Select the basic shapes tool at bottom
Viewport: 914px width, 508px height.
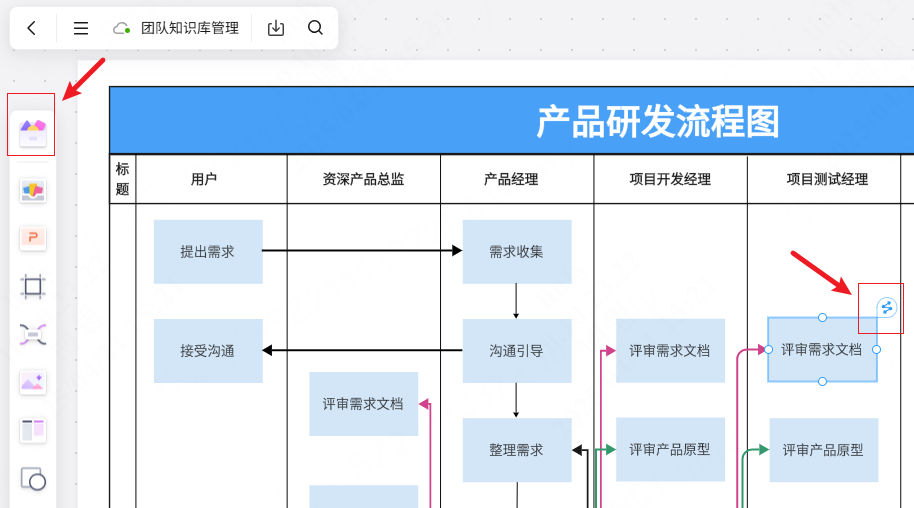coord(33,479)
